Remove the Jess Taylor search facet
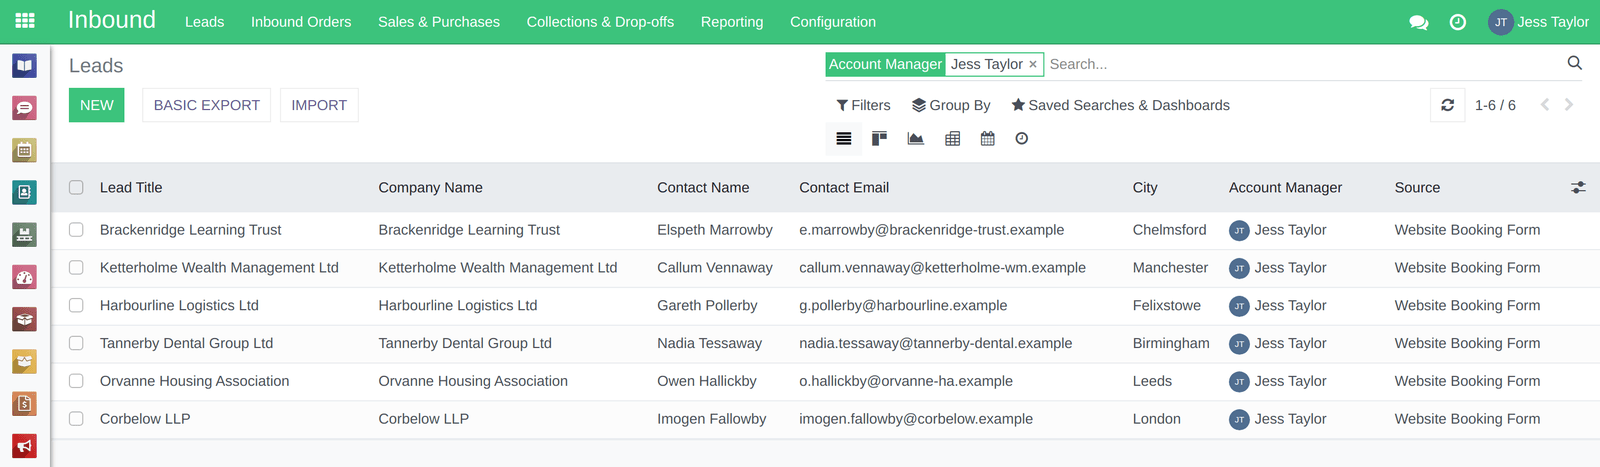Viewport: 1600px width, 467px height. pos(1033,64)
